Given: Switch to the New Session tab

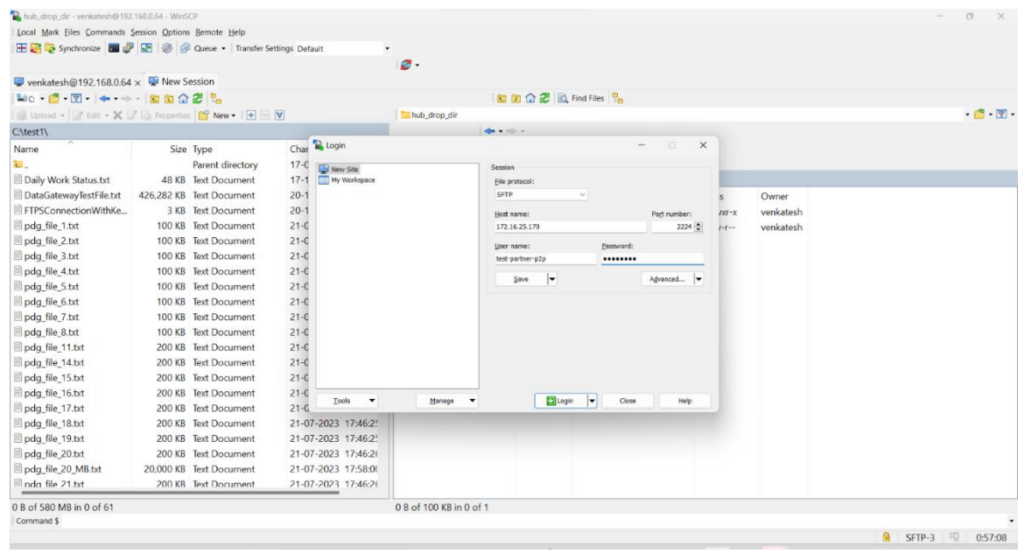Looking at the screenshot, I should pyautogui.click(x=183, y=81).
